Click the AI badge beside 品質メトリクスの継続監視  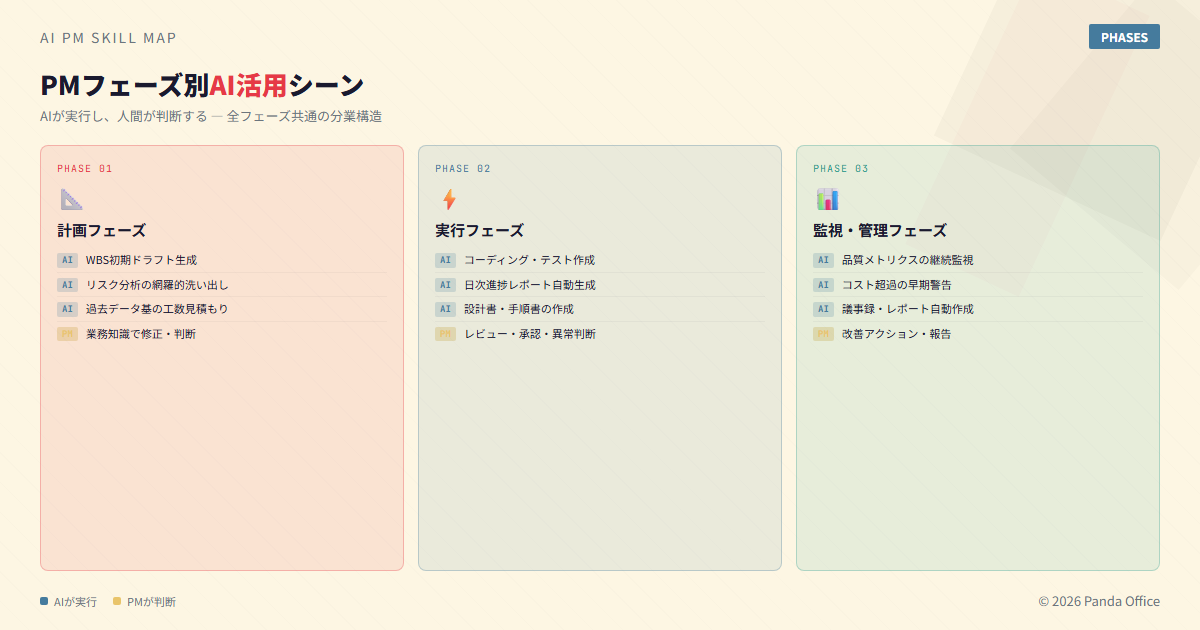[823, 260]
